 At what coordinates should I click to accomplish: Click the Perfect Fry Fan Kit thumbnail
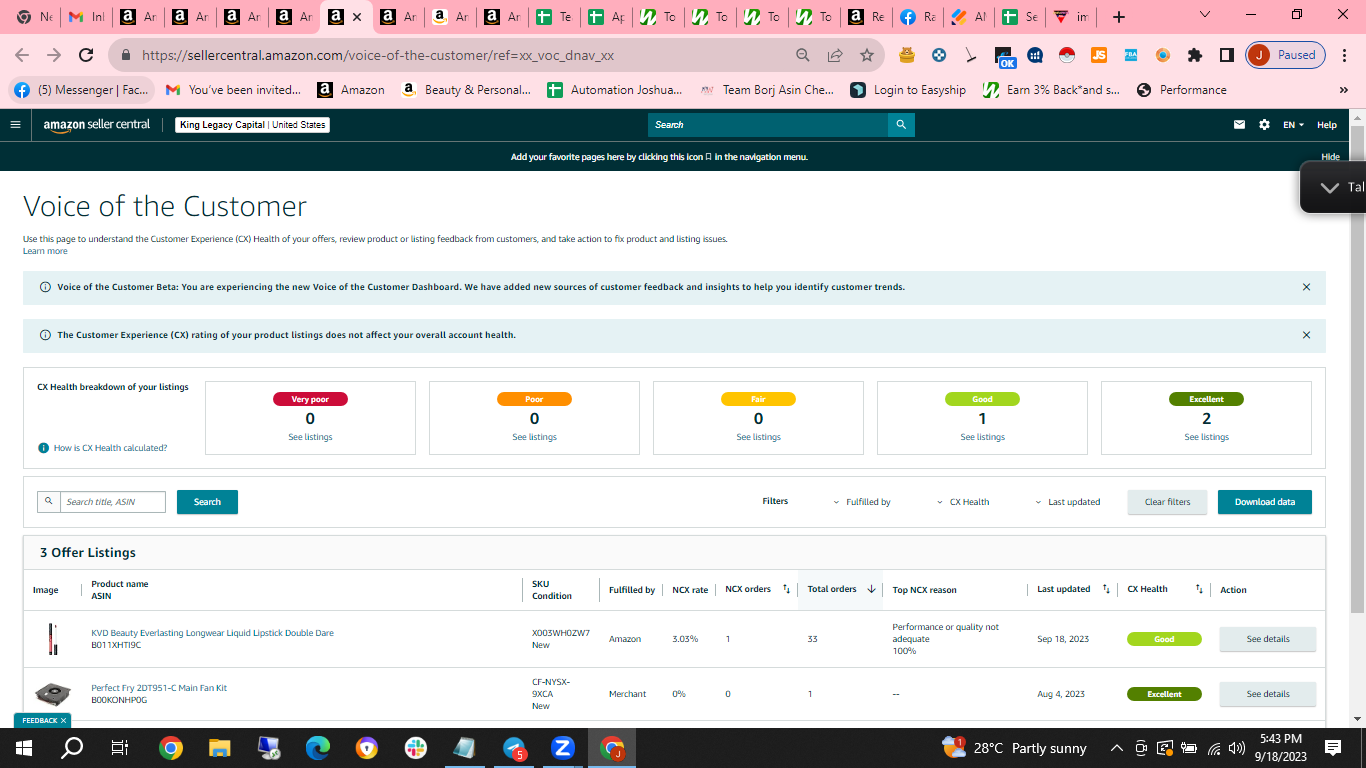click(53, 693)
